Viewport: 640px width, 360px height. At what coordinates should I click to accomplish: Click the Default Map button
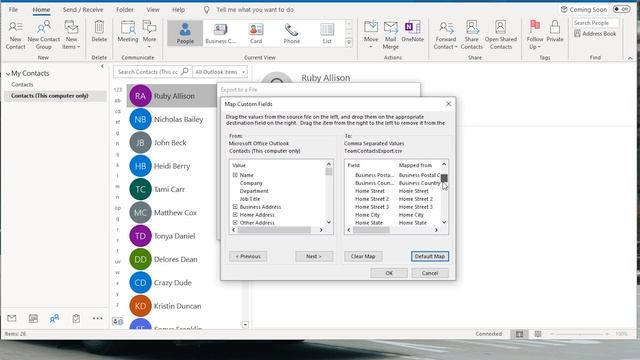430,256
